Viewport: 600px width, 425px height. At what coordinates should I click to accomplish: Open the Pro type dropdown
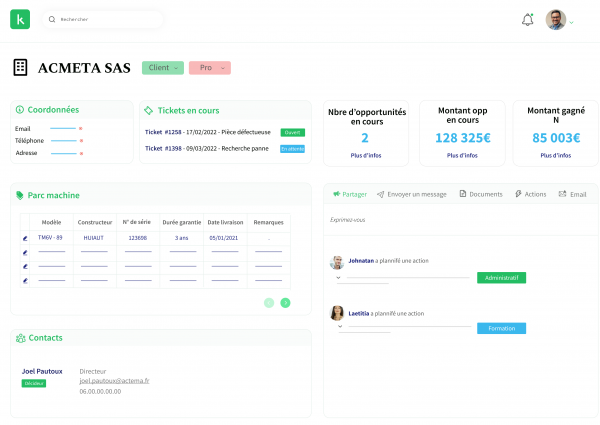tap(210, 68)
